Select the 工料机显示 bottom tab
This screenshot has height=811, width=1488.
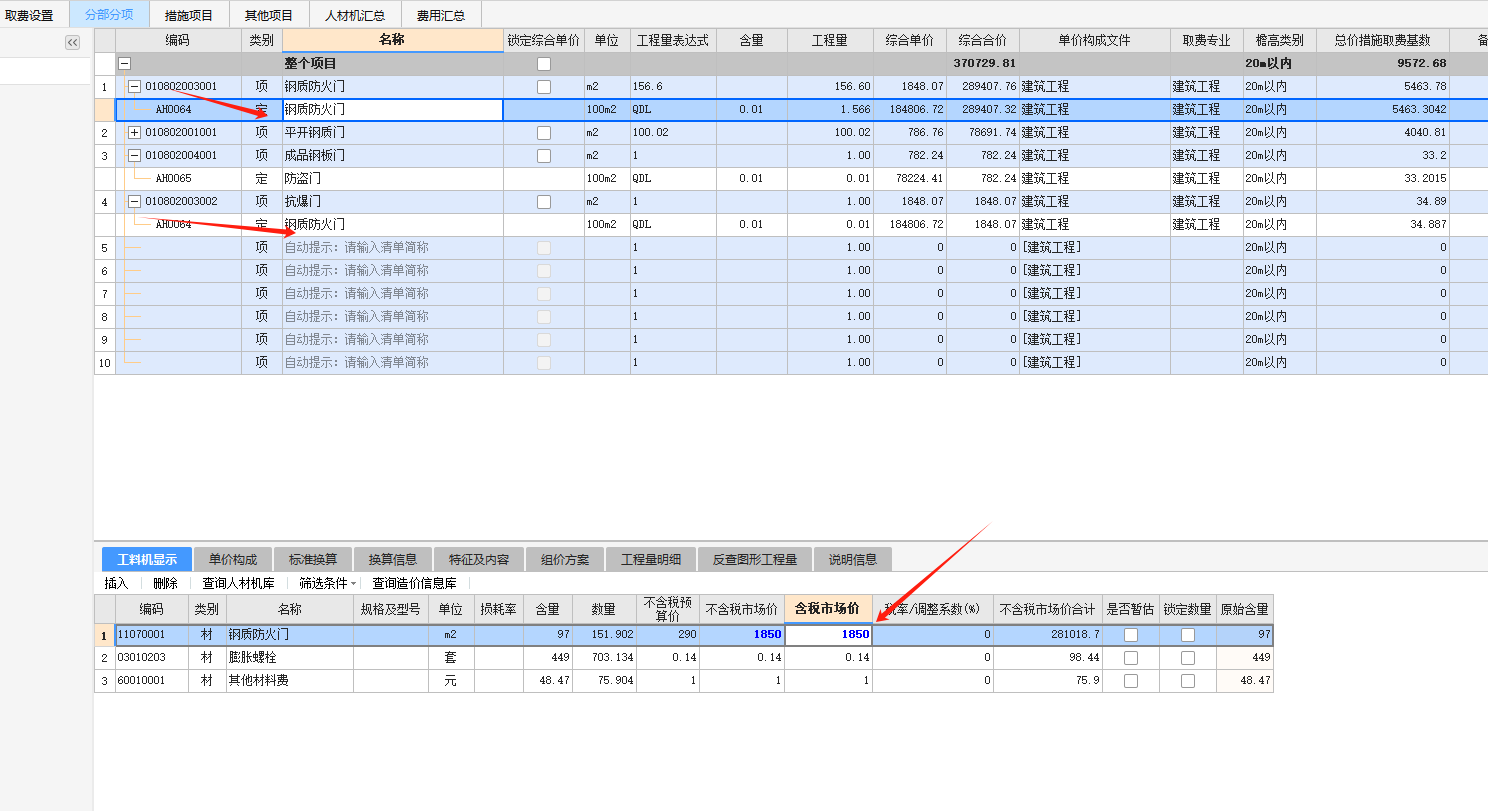pyautogui.click(x=147, y=559)
